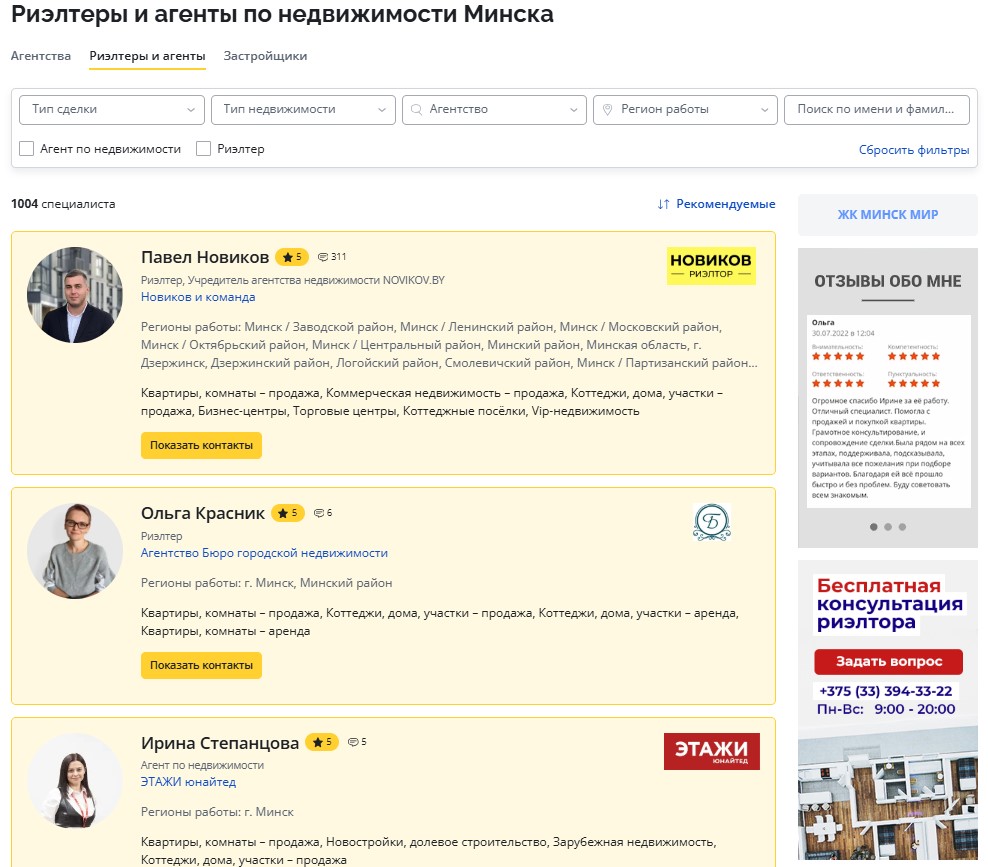Click the 5-star rating badge of Павел Новиков

pos(291,257)
